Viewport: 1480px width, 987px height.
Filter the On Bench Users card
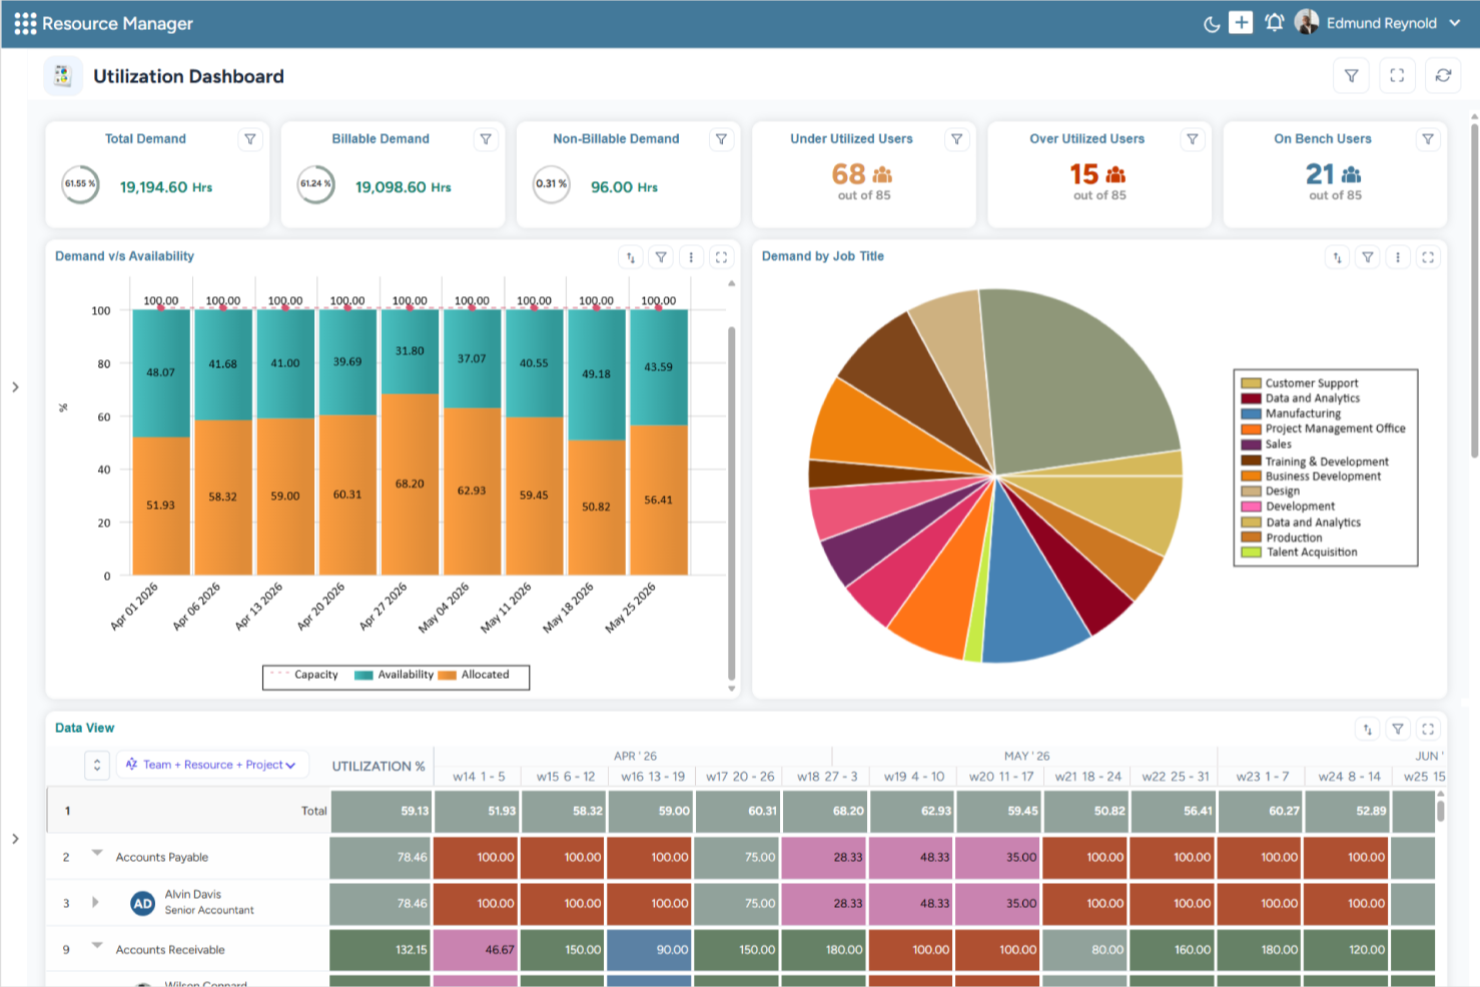[x=1428, y=139]
